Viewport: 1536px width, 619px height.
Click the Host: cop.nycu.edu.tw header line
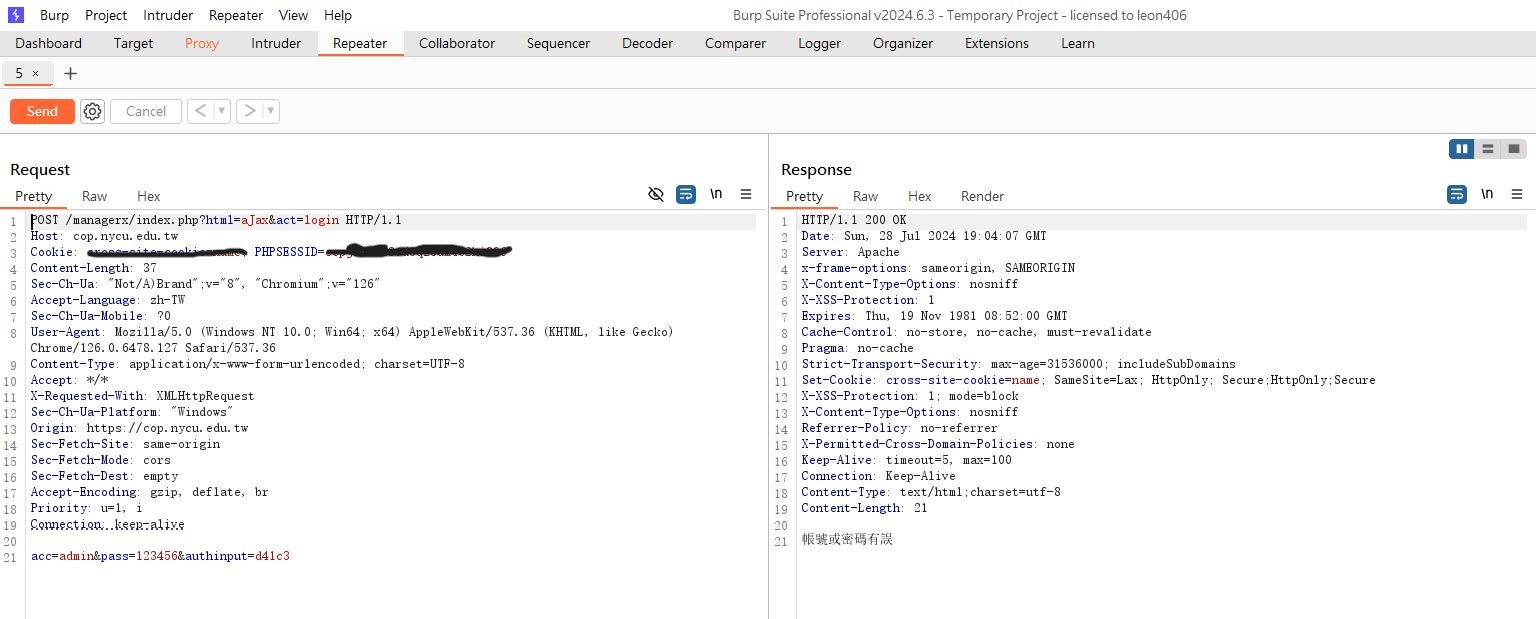pyautogui.click(x=104, y=236)
